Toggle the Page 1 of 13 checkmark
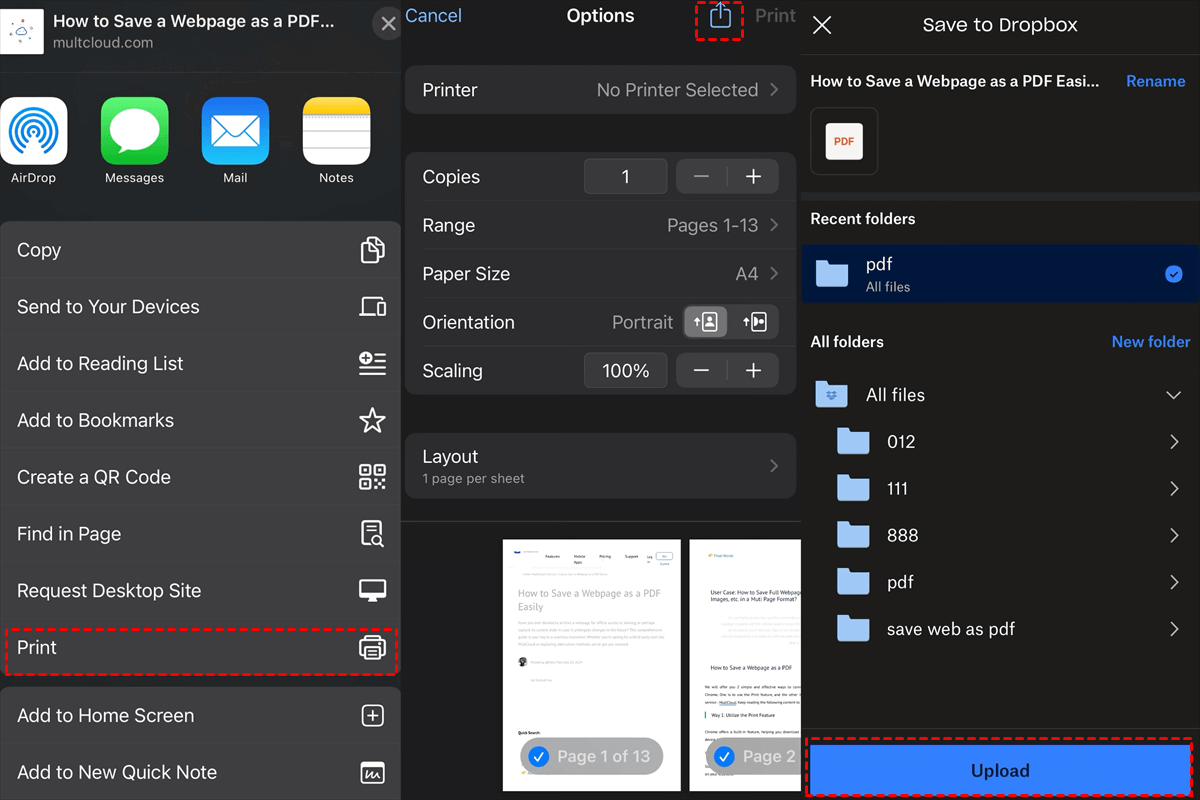Screen dimensions: 1200x800 tap(538, 757)
